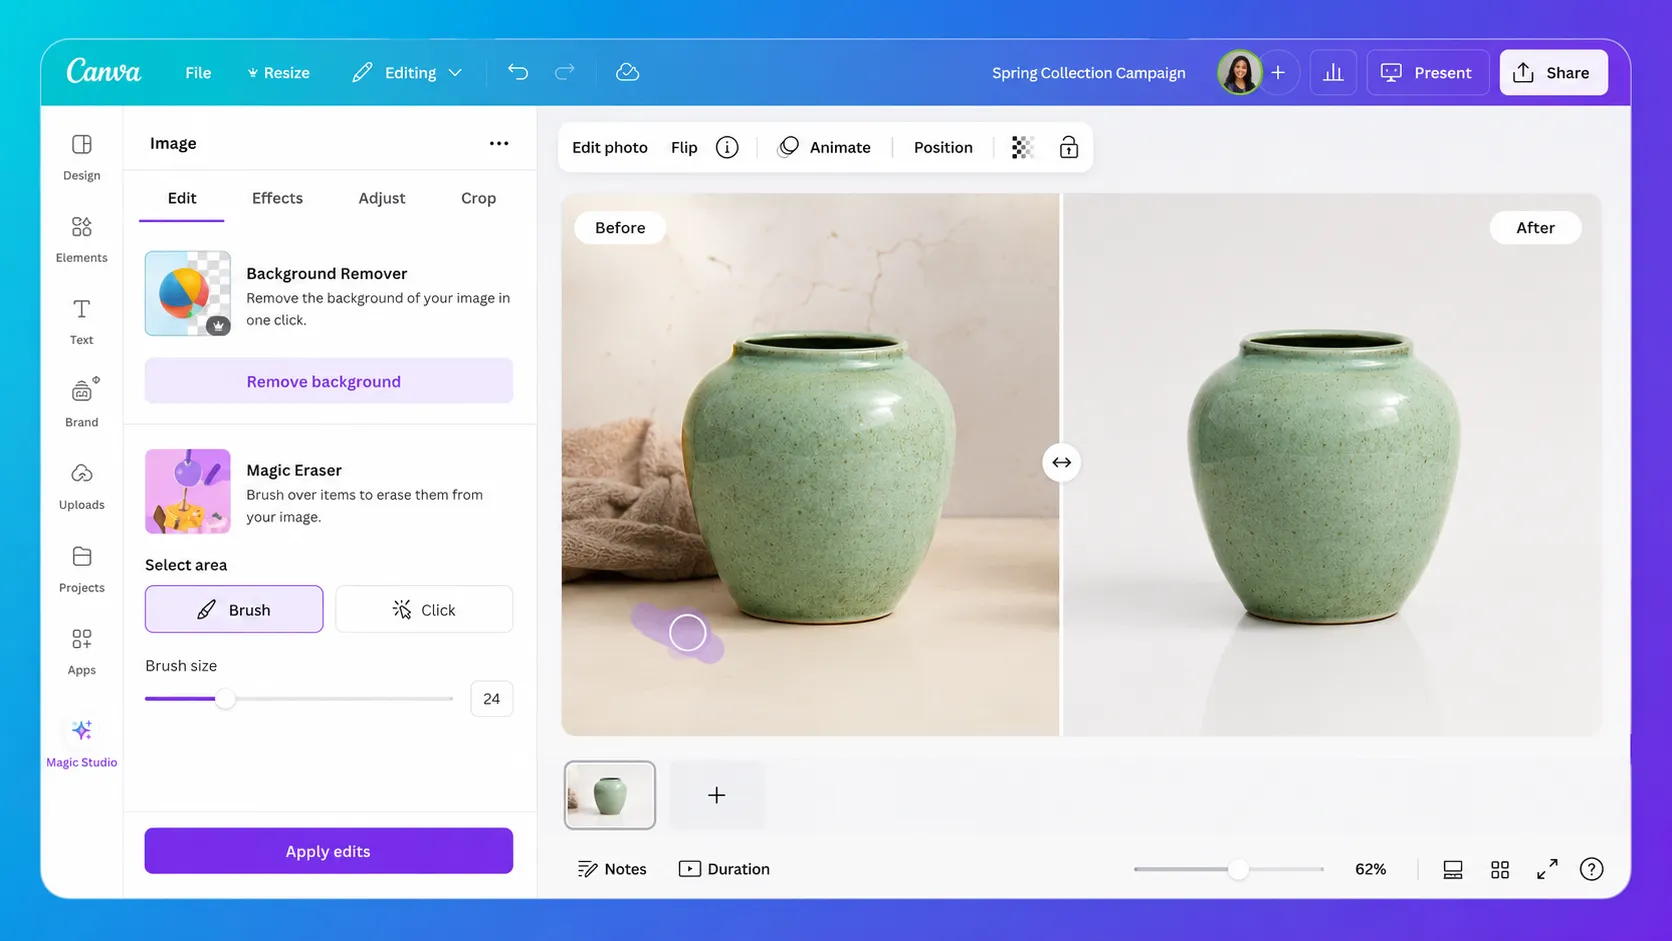The image size is (1672, 941).
Task: Click Position in toolbar
Action: pos(943,147)
